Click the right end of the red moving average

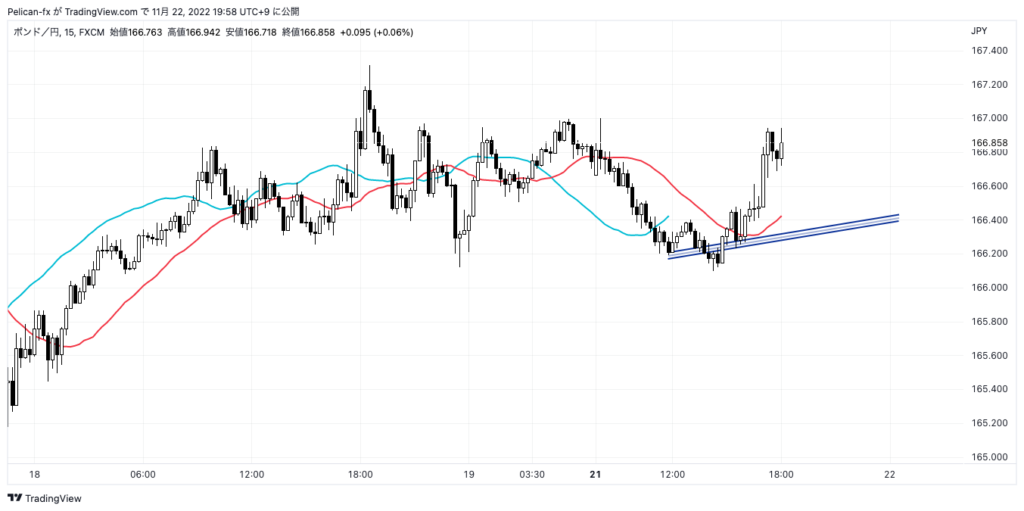779,216
